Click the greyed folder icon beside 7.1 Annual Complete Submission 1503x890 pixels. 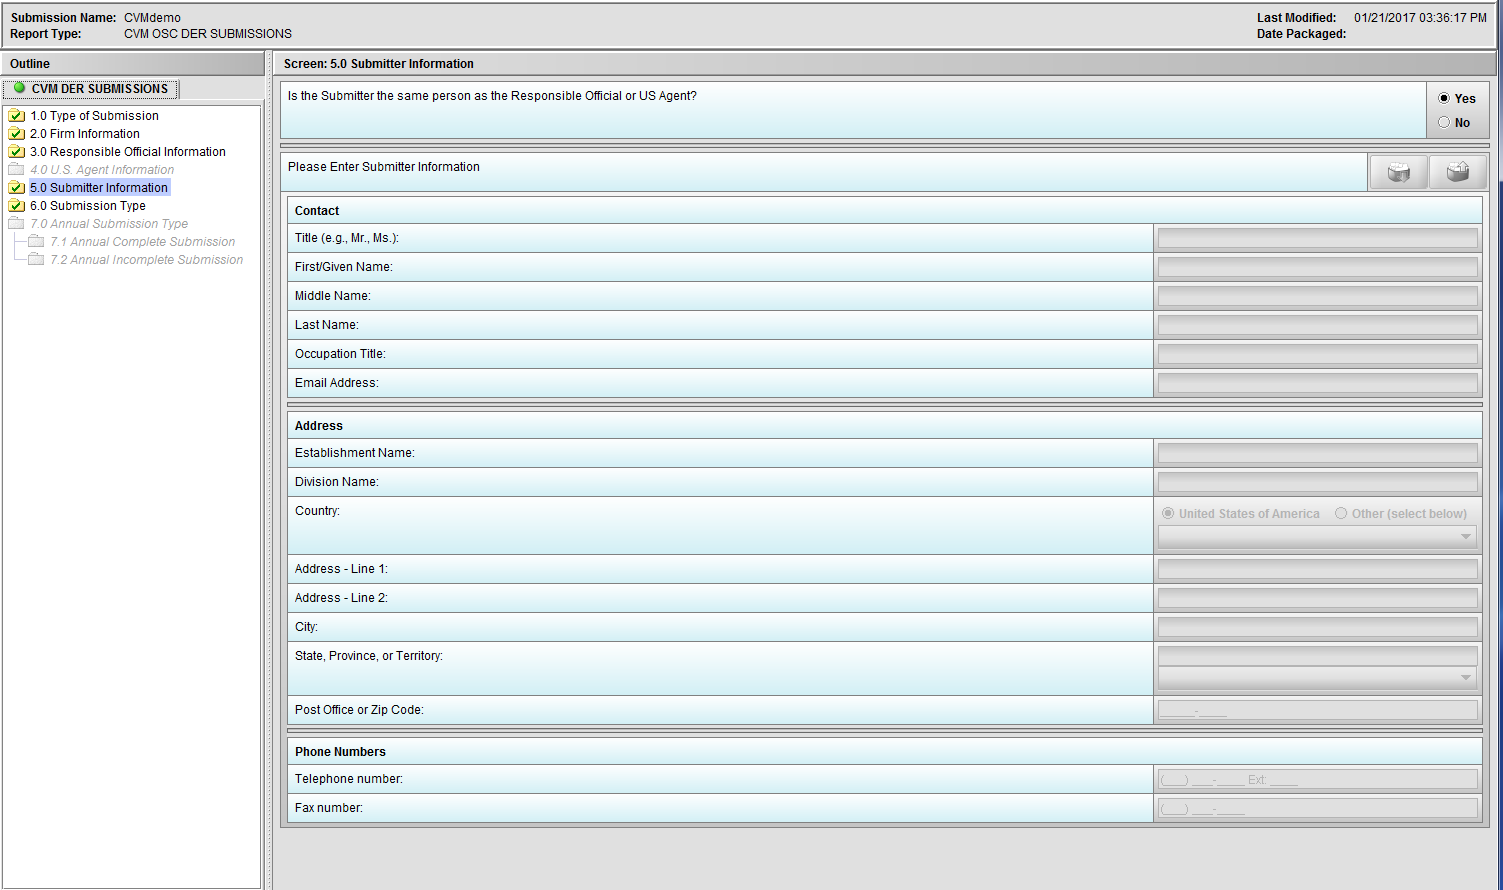click(36, 242)
